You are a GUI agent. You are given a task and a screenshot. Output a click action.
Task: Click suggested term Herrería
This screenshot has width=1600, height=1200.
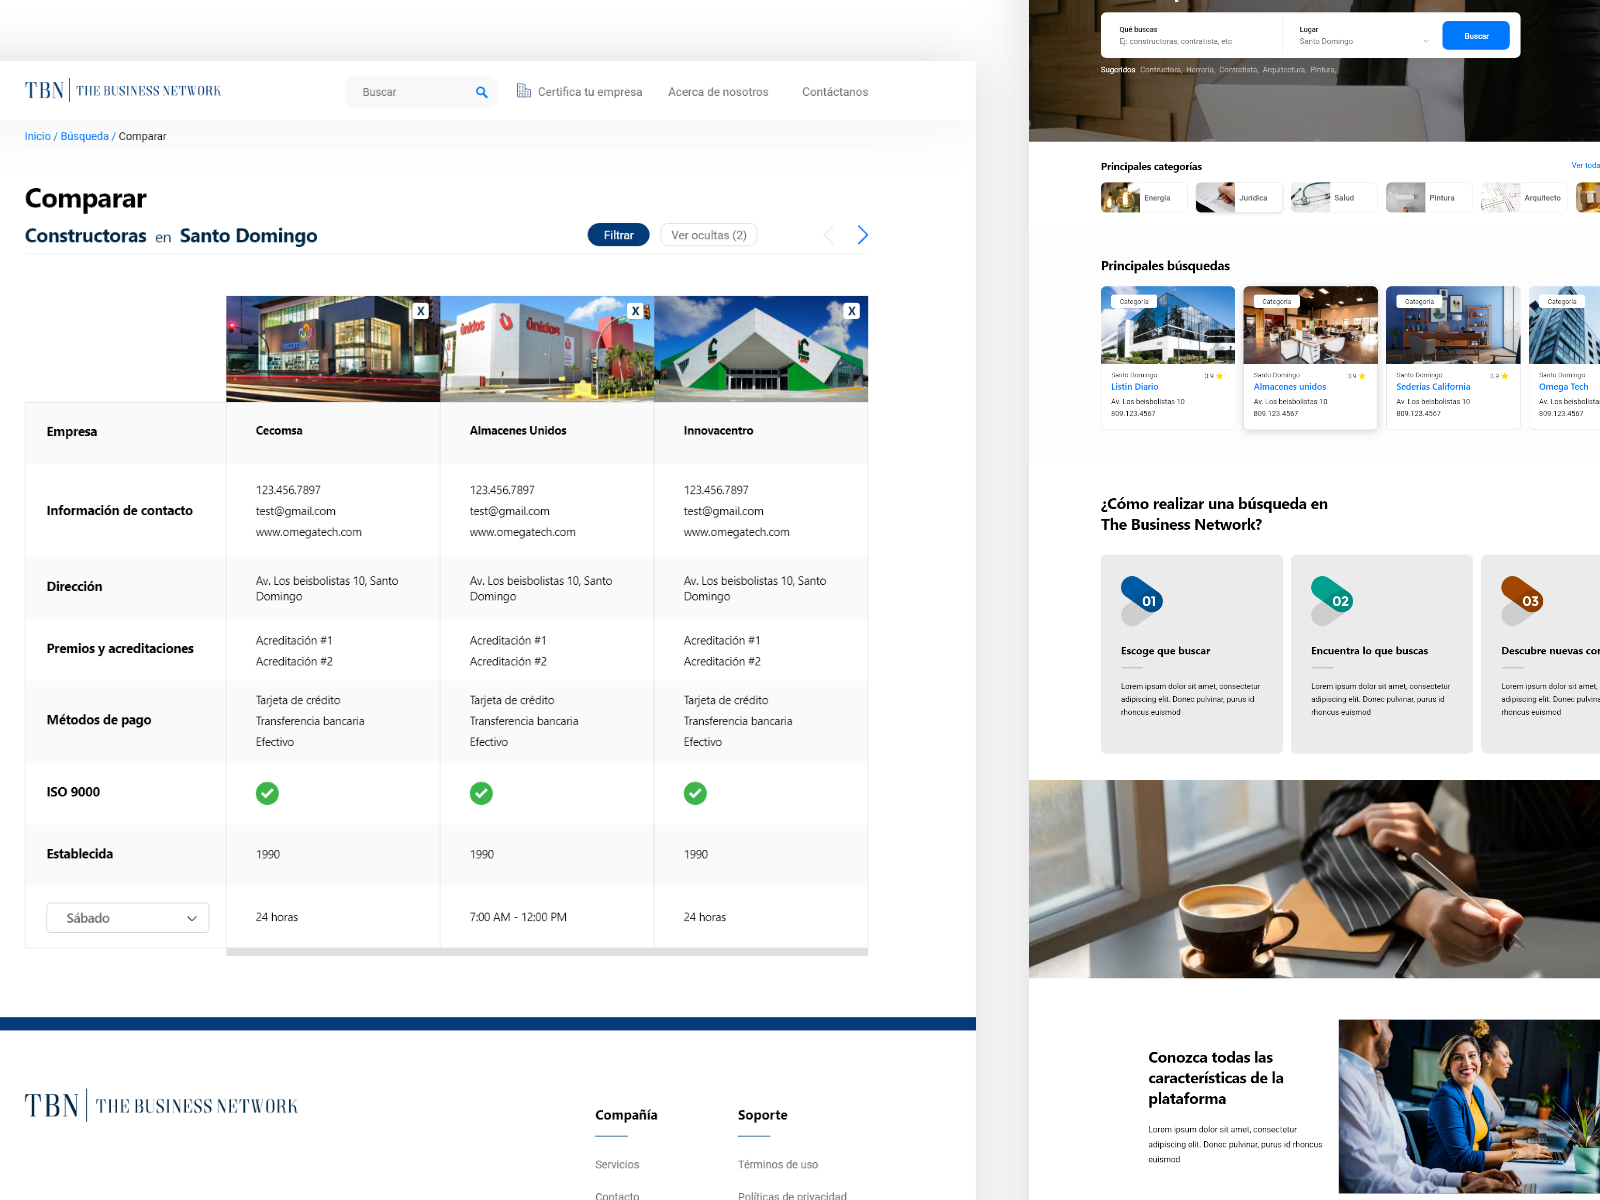(1200, 70)
